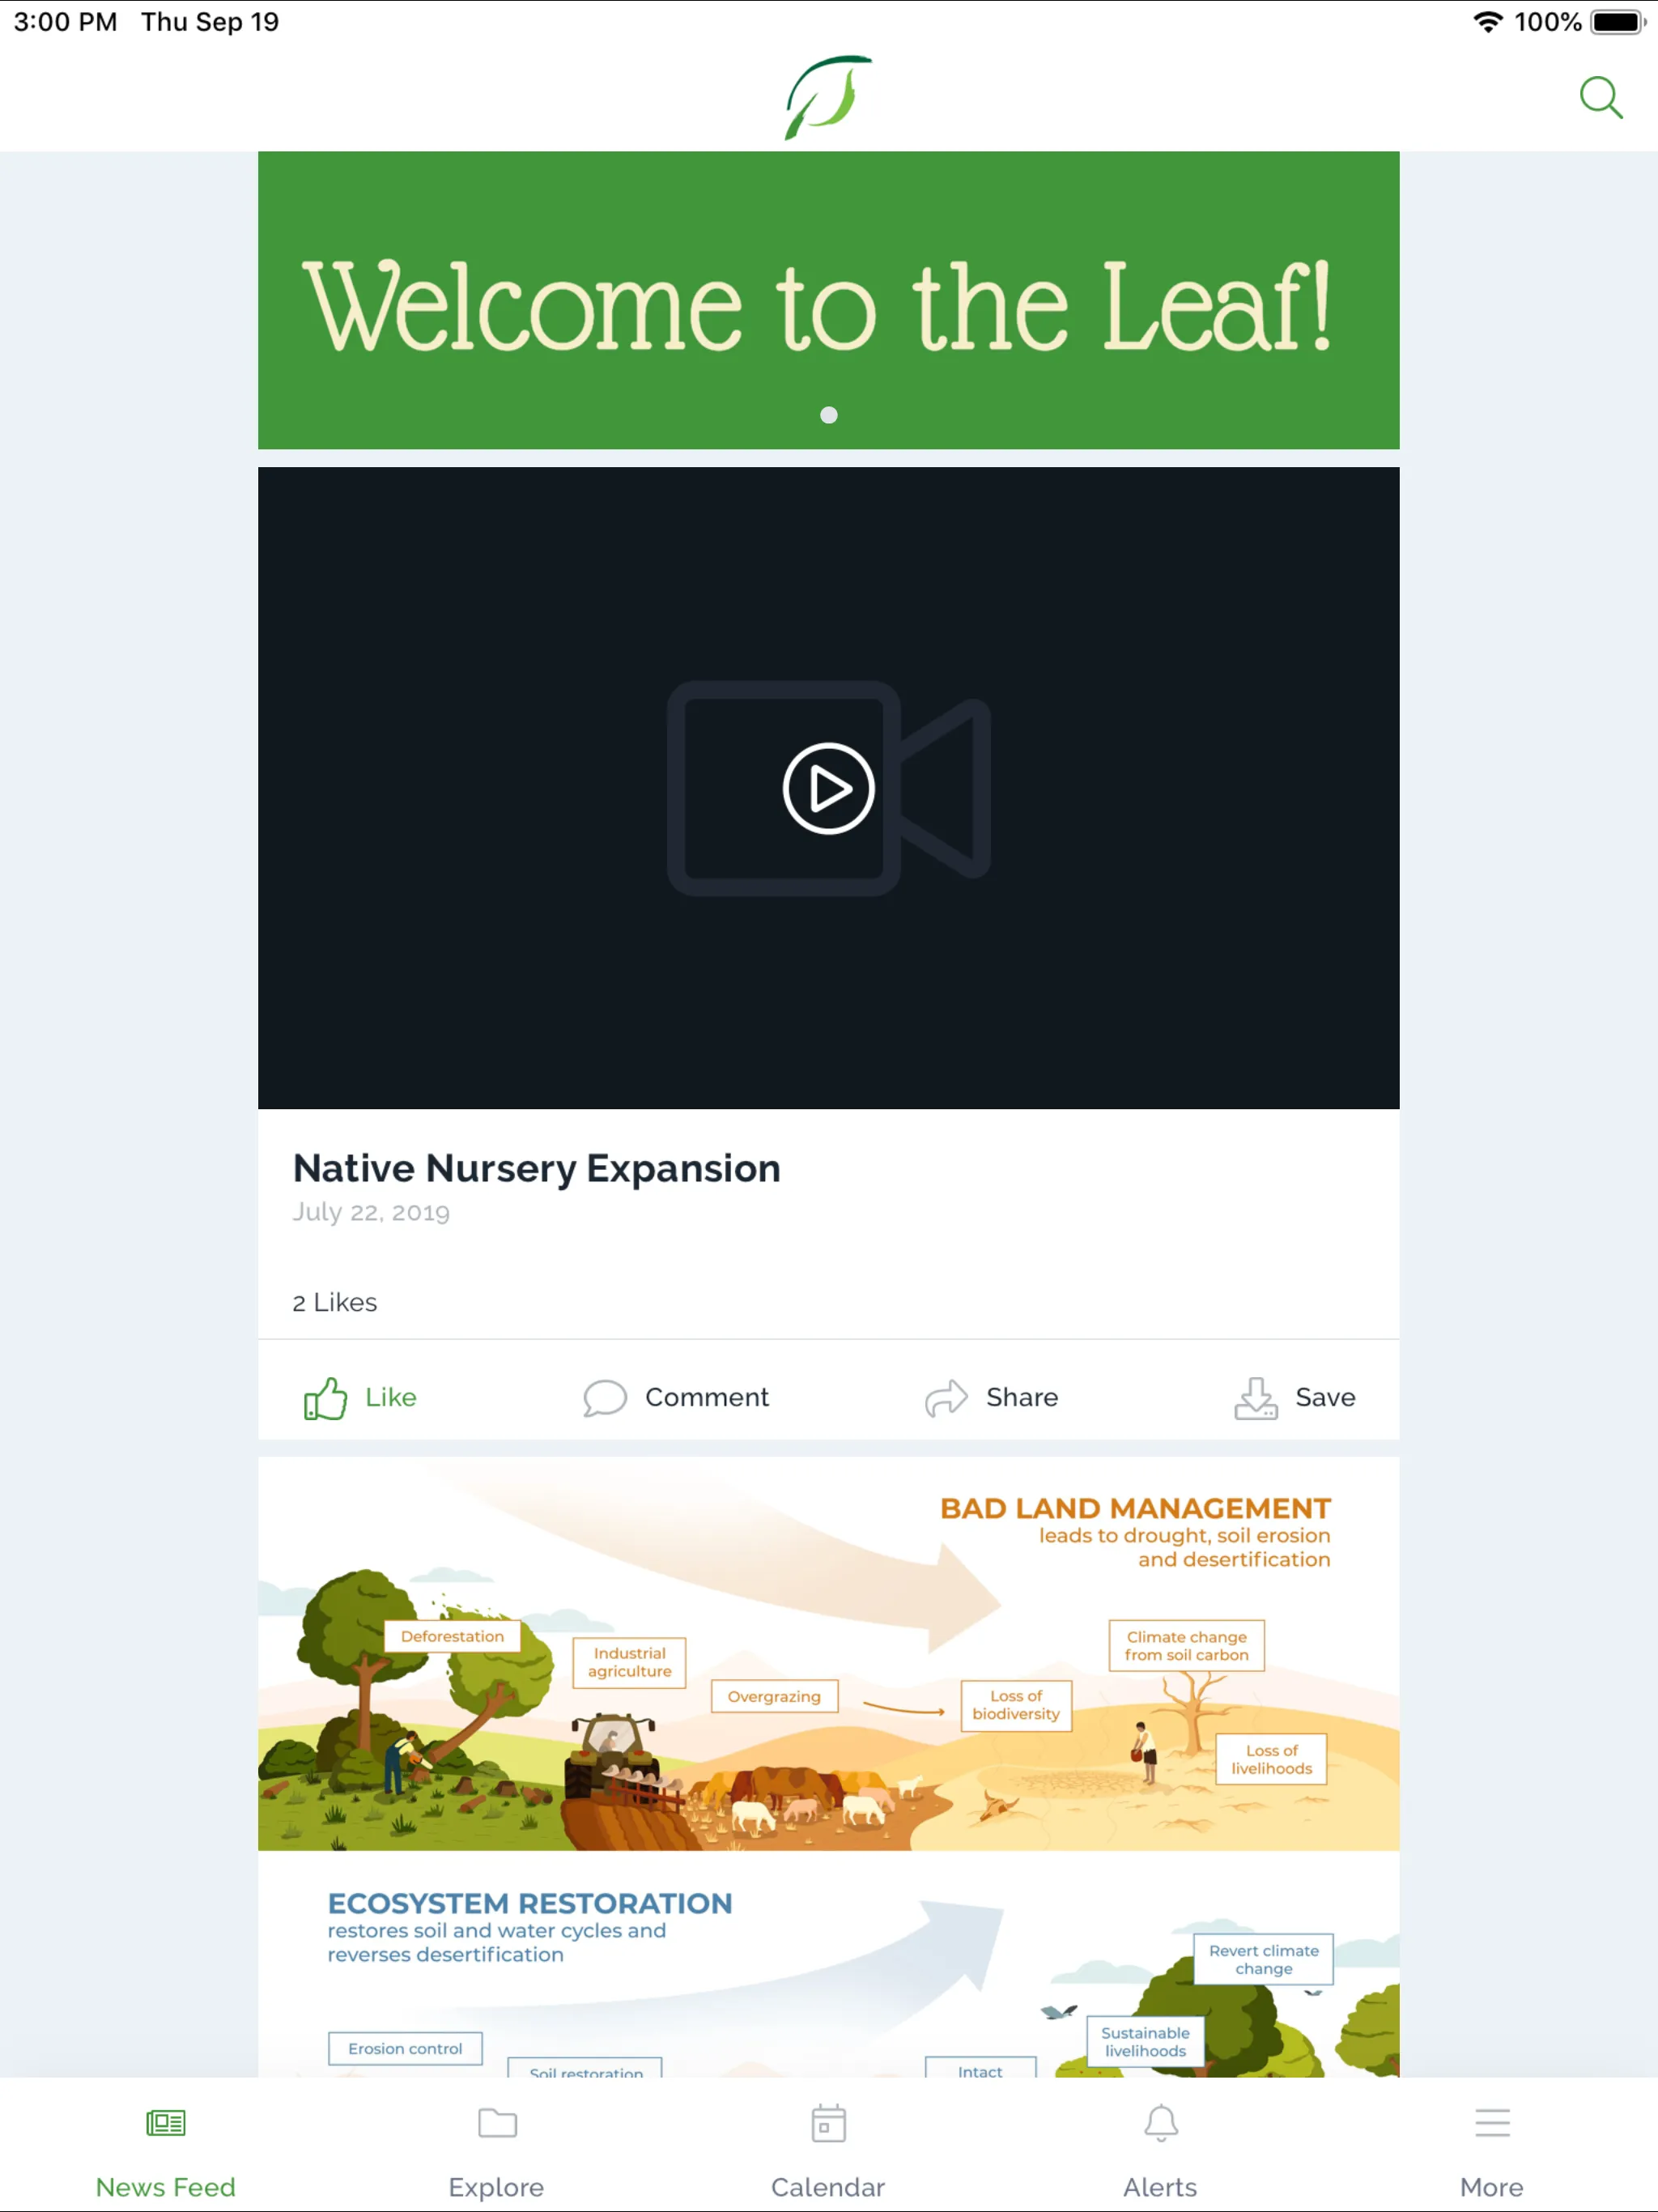Expand the carousel dot indicator
The height and width of the screenshot is (2212, 1658).
pos(829,415)
